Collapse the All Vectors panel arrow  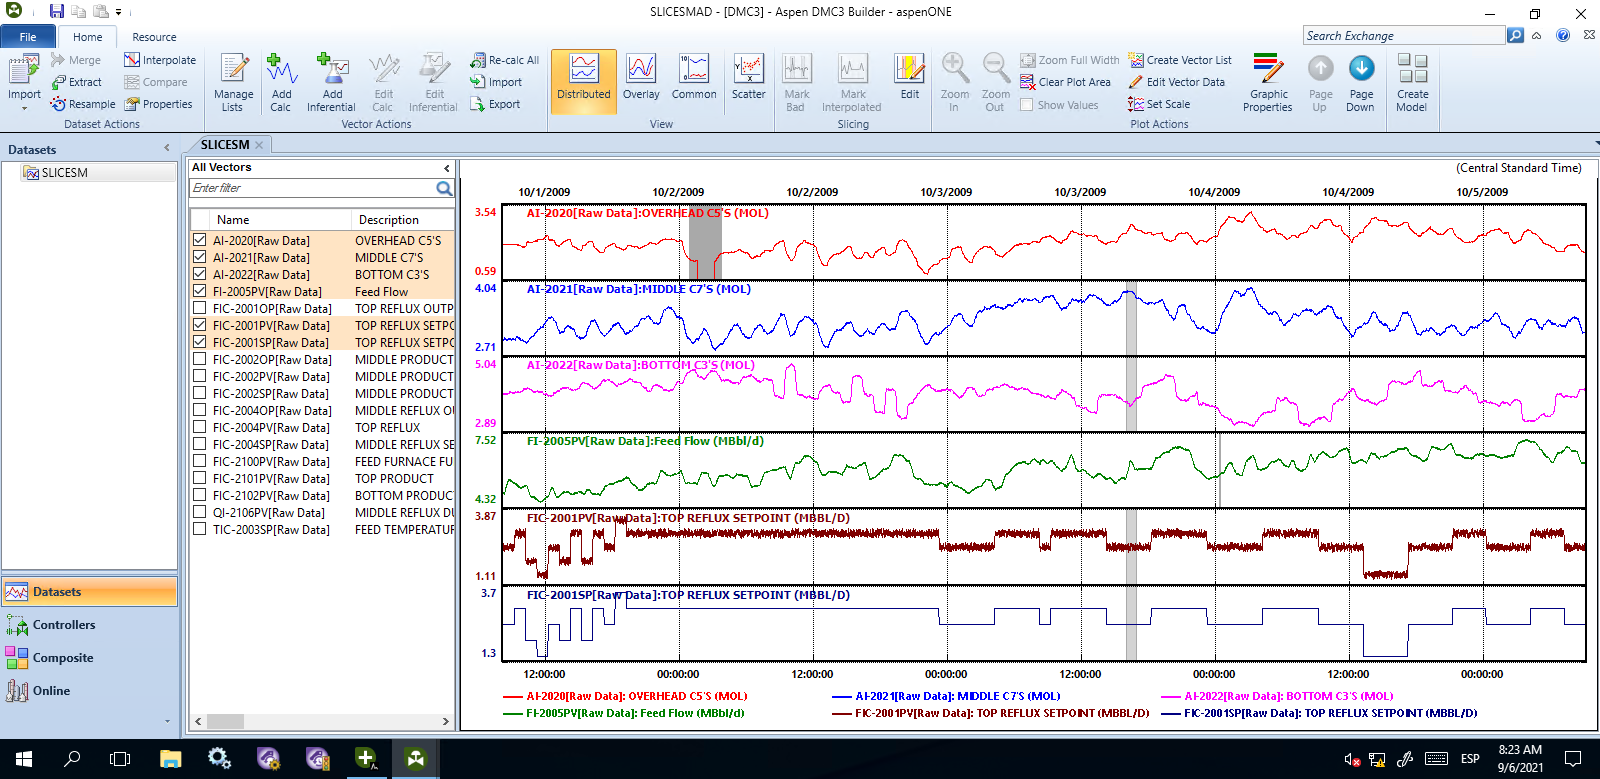446,168
